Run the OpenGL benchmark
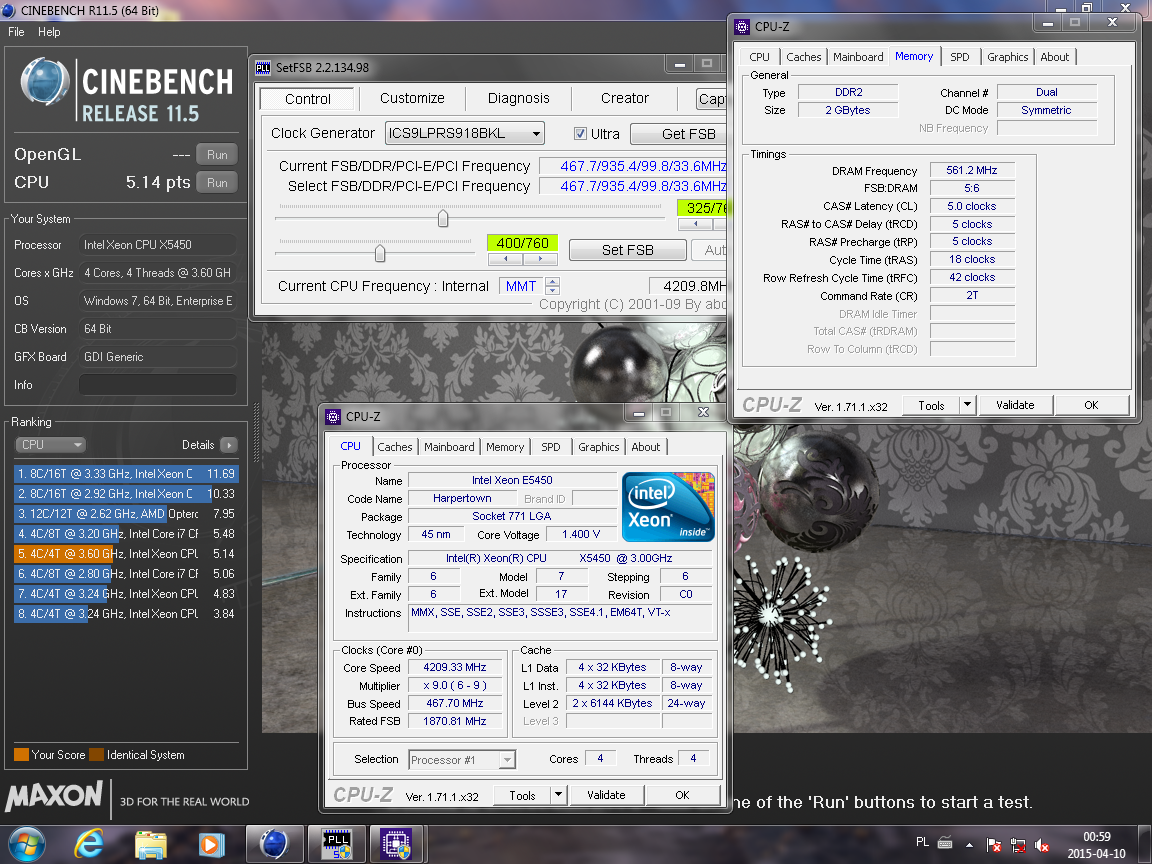 (x=217, y=155)
